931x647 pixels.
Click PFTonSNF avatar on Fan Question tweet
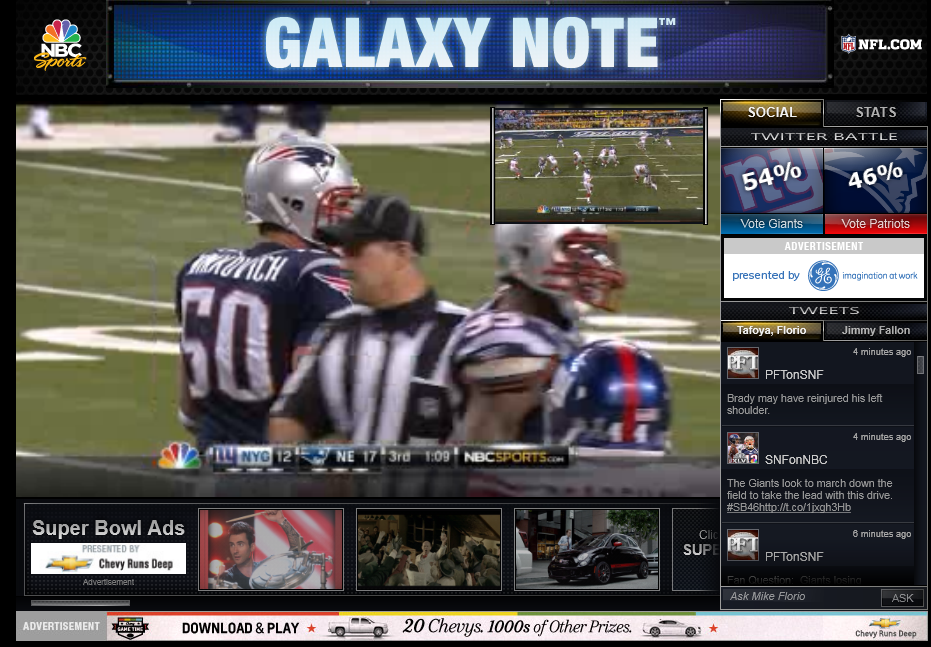pos(743,545)
